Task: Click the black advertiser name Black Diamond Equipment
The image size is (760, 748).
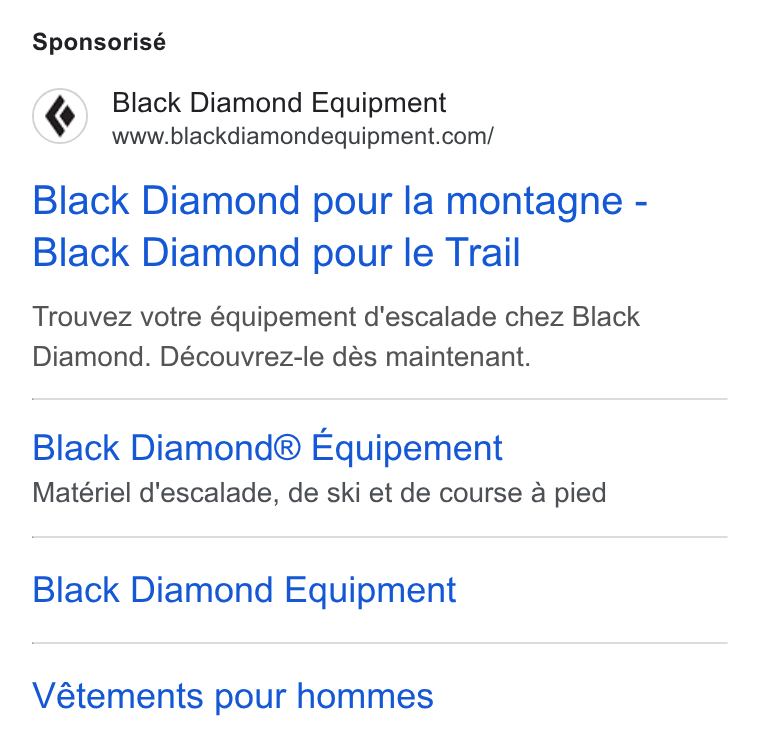Action: pyautogui.click(x=279, y=103)
